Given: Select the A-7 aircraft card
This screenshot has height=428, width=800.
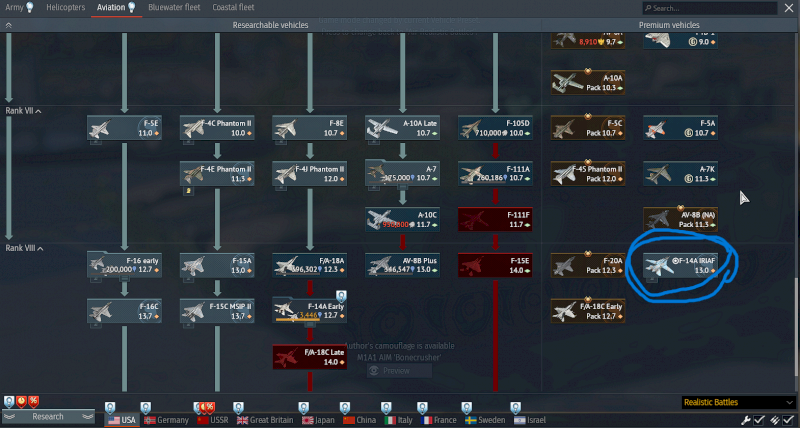Looking at the screenshot, I should point(403,173).
